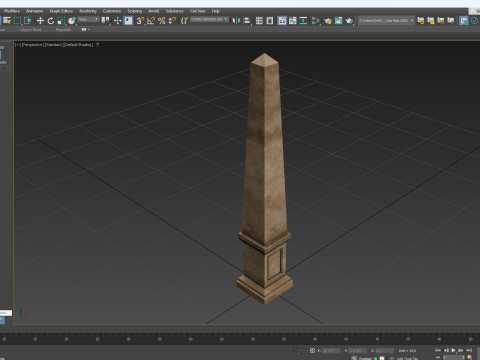This screenshot has width=480, height=360.
Task: Click viewport filter funnel icon
Action: click(98, 45)
